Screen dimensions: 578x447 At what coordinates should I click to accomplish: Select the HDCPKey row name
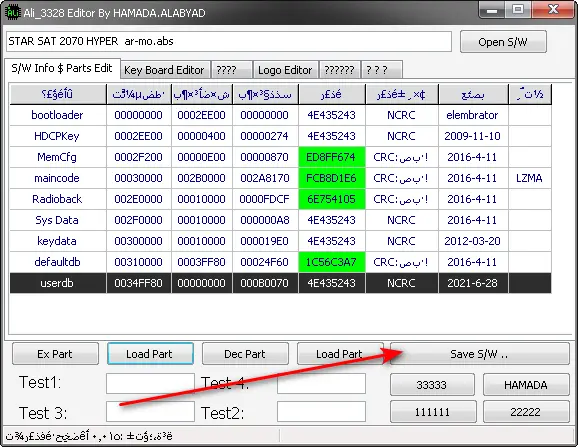click(58, 136)
